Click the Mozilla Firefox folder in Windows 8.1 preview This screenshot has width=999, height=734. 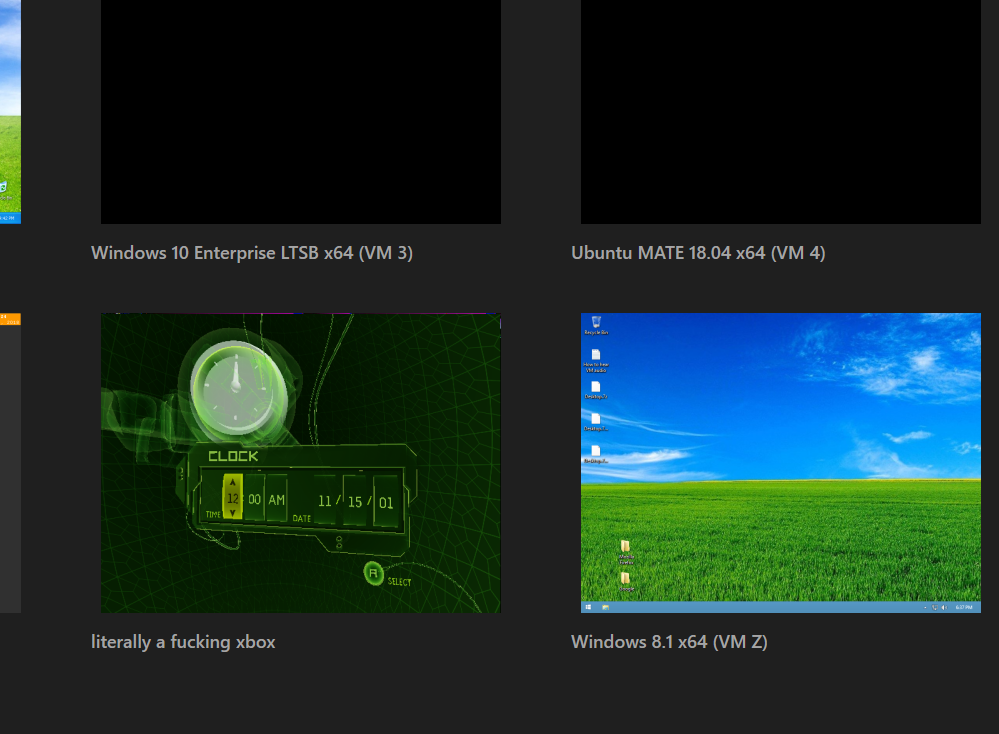pyautogui.click(x=625, y=548)
